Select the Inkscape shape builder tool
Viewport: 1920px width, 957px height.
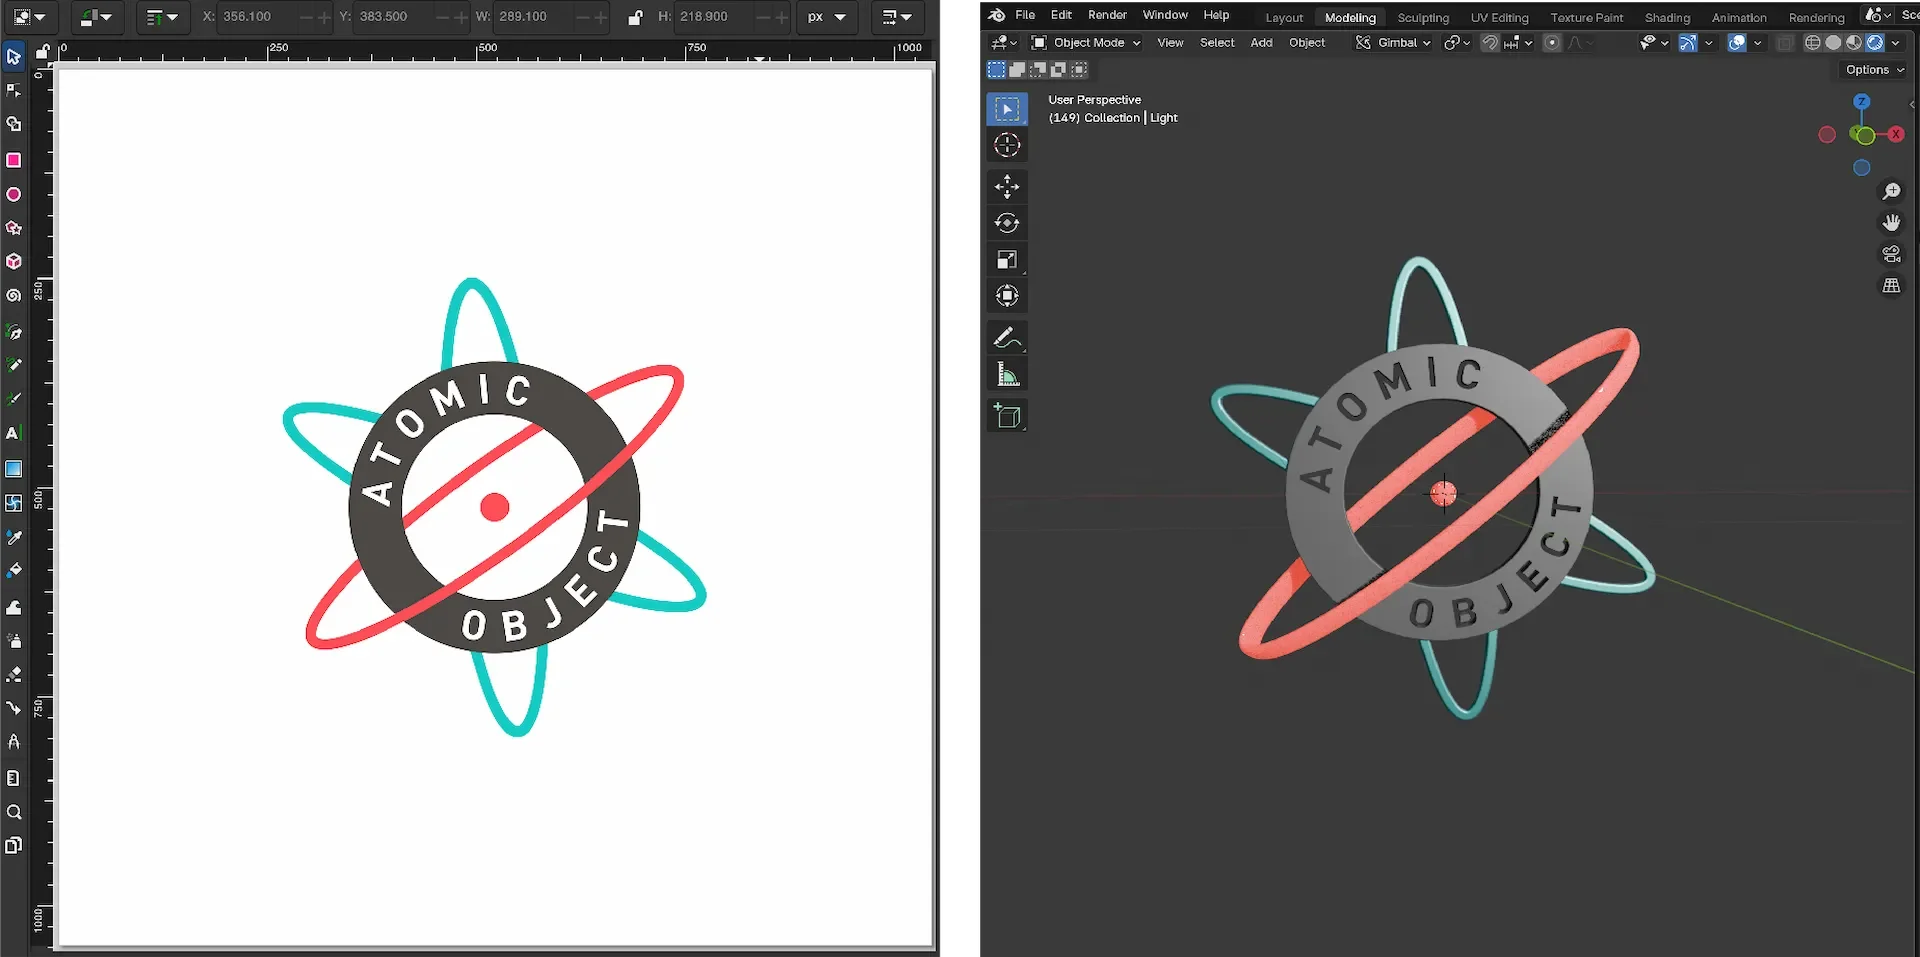tap(13, 125)
